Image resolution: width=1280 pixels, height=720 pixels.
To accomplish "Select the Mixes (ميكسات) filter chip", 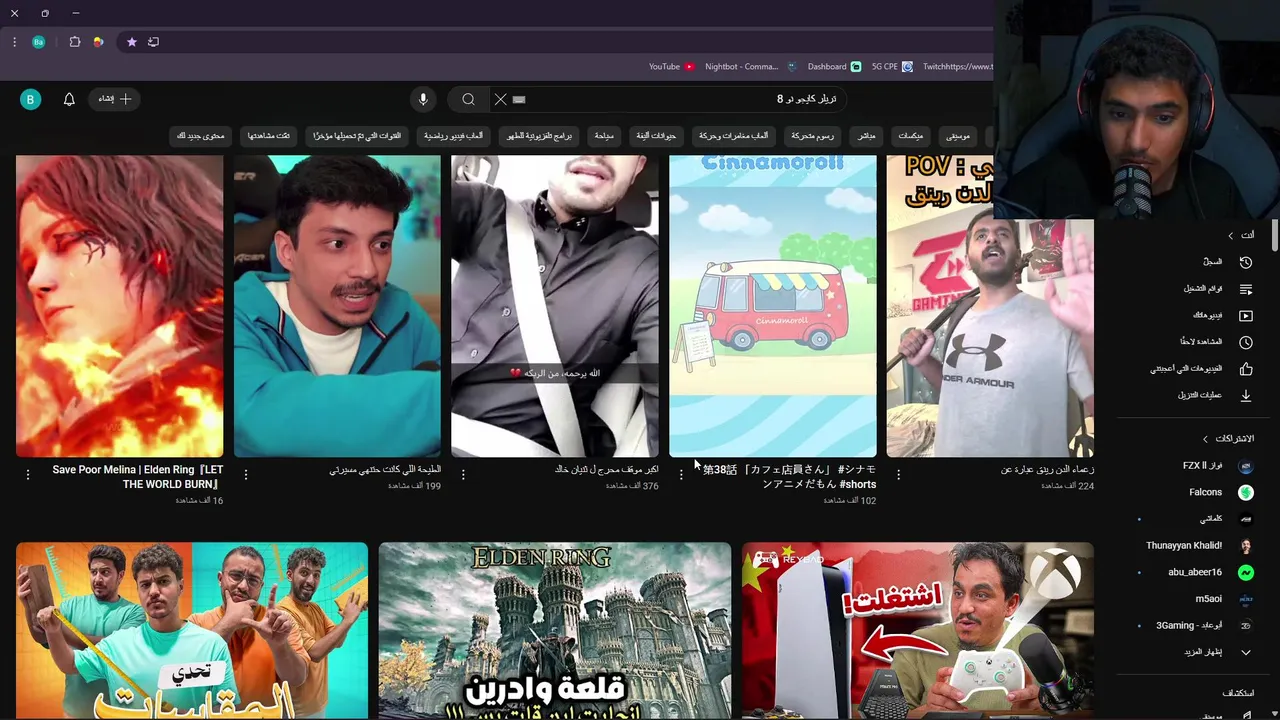I will coord(910,135).
